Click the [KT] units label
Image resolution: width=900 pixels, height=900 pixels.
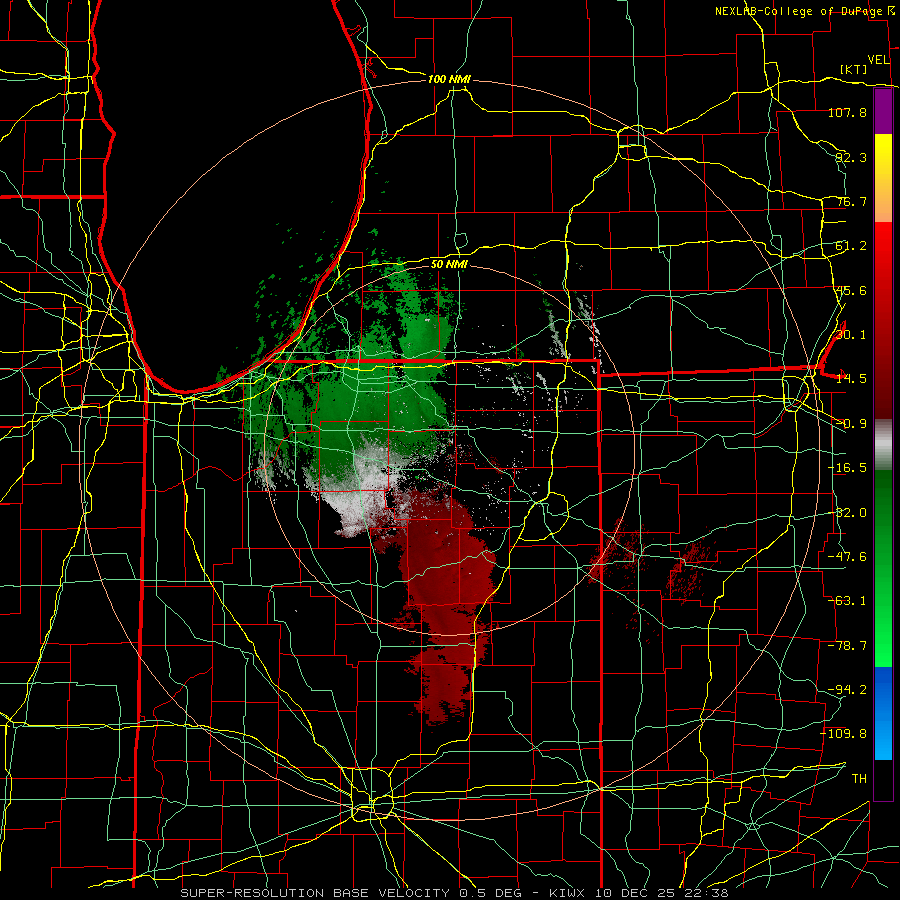tap(854, 69)
